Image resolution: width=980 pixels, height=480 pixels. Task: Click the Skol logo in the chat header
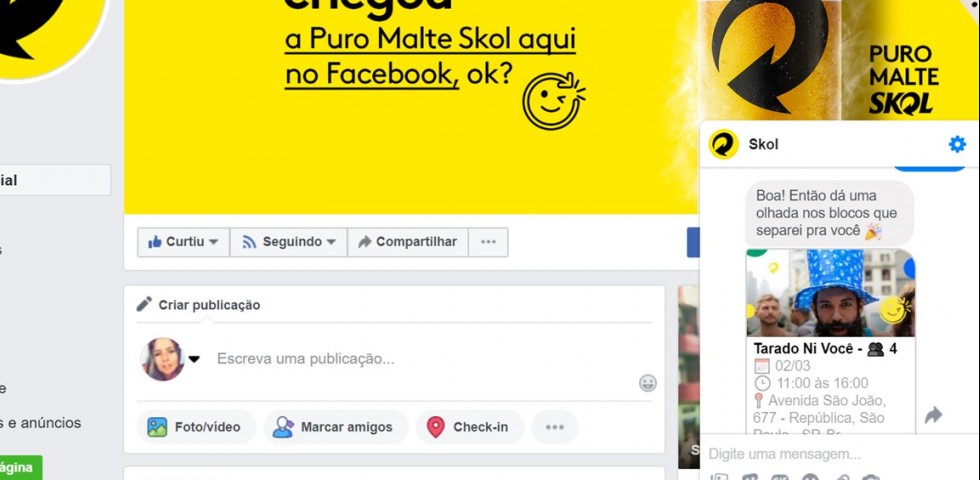pyautogui.click(x=724, y=144)
